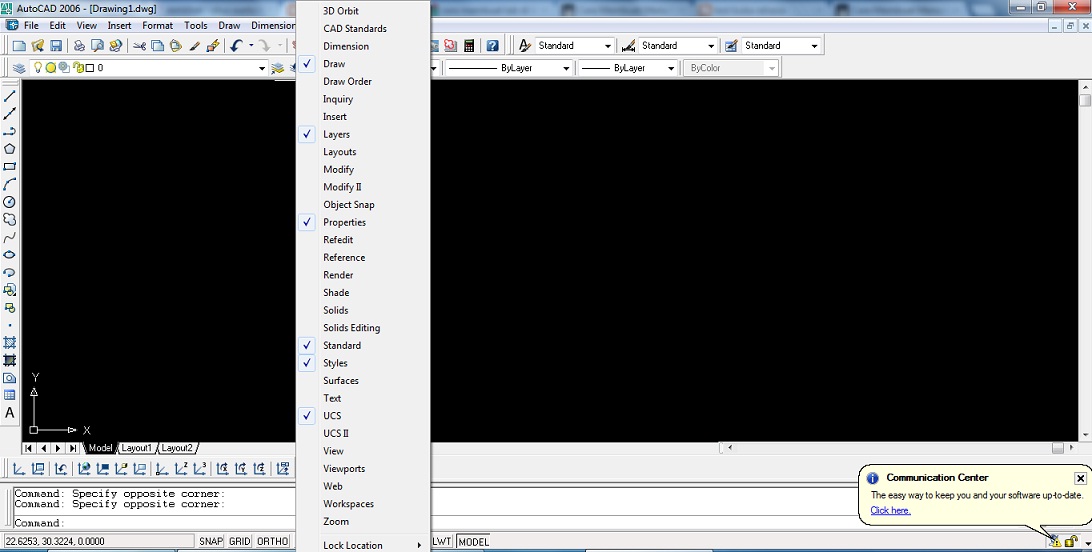Jump to the last layout tab arrow
This screenshot has width=1092, height=552.
tap(73, 448)
